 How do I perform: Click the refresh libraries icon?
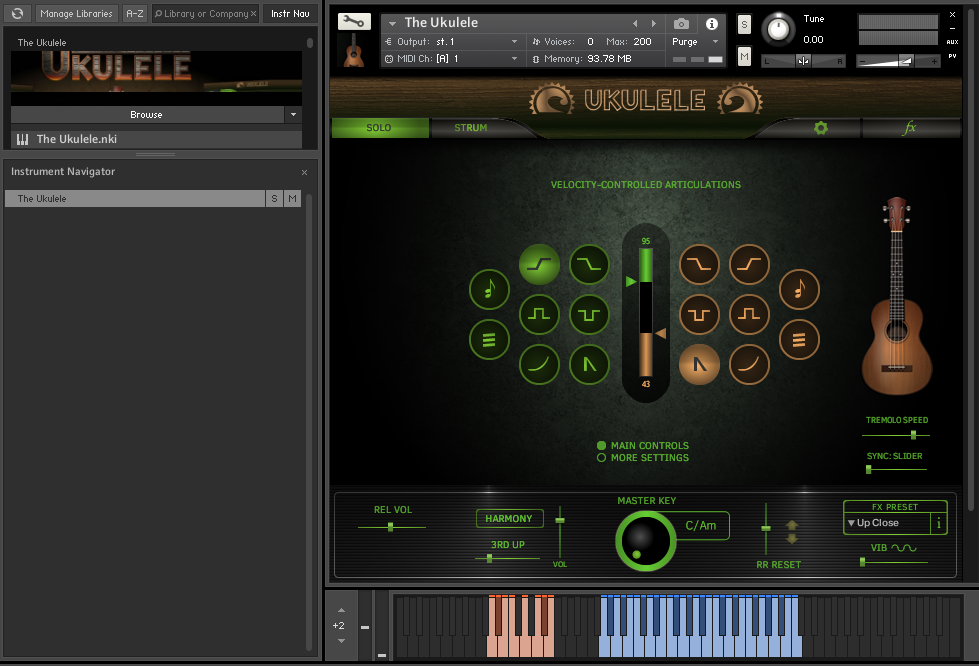(17, 13)
